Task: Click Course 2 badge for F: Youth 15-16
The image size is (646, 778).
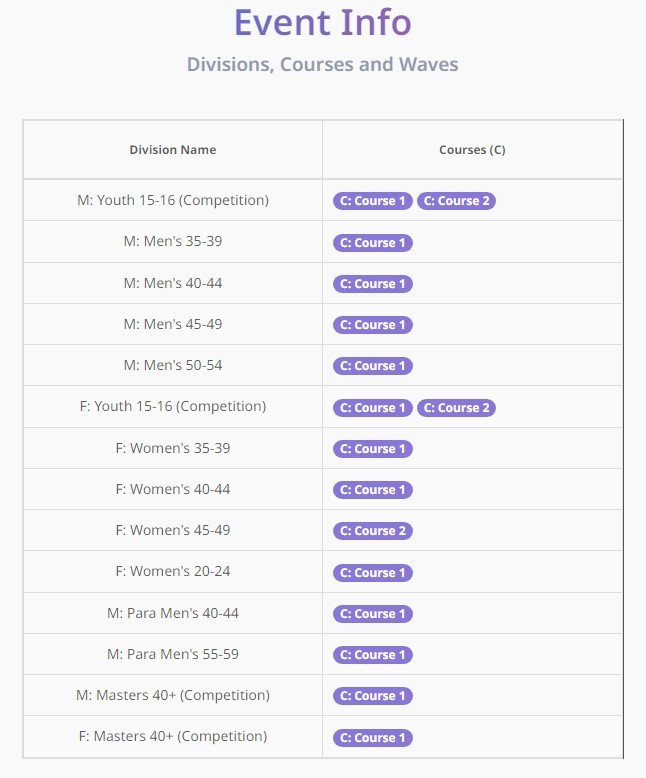Action: pos(456,408)
